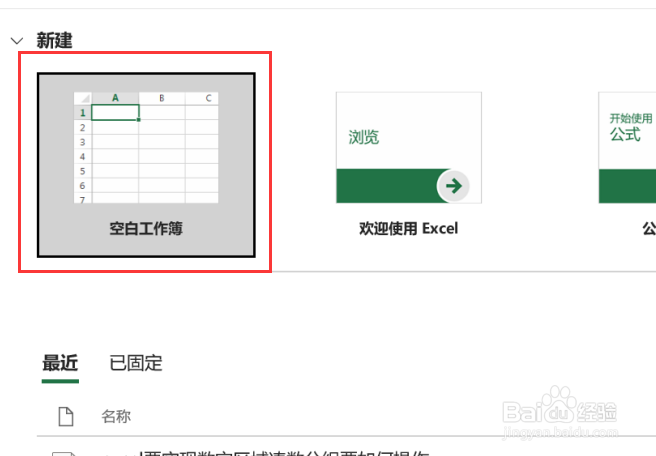Click the cut-off 公 caption under formula template
The height and width of the screenshot is (456, 656).
649,228
